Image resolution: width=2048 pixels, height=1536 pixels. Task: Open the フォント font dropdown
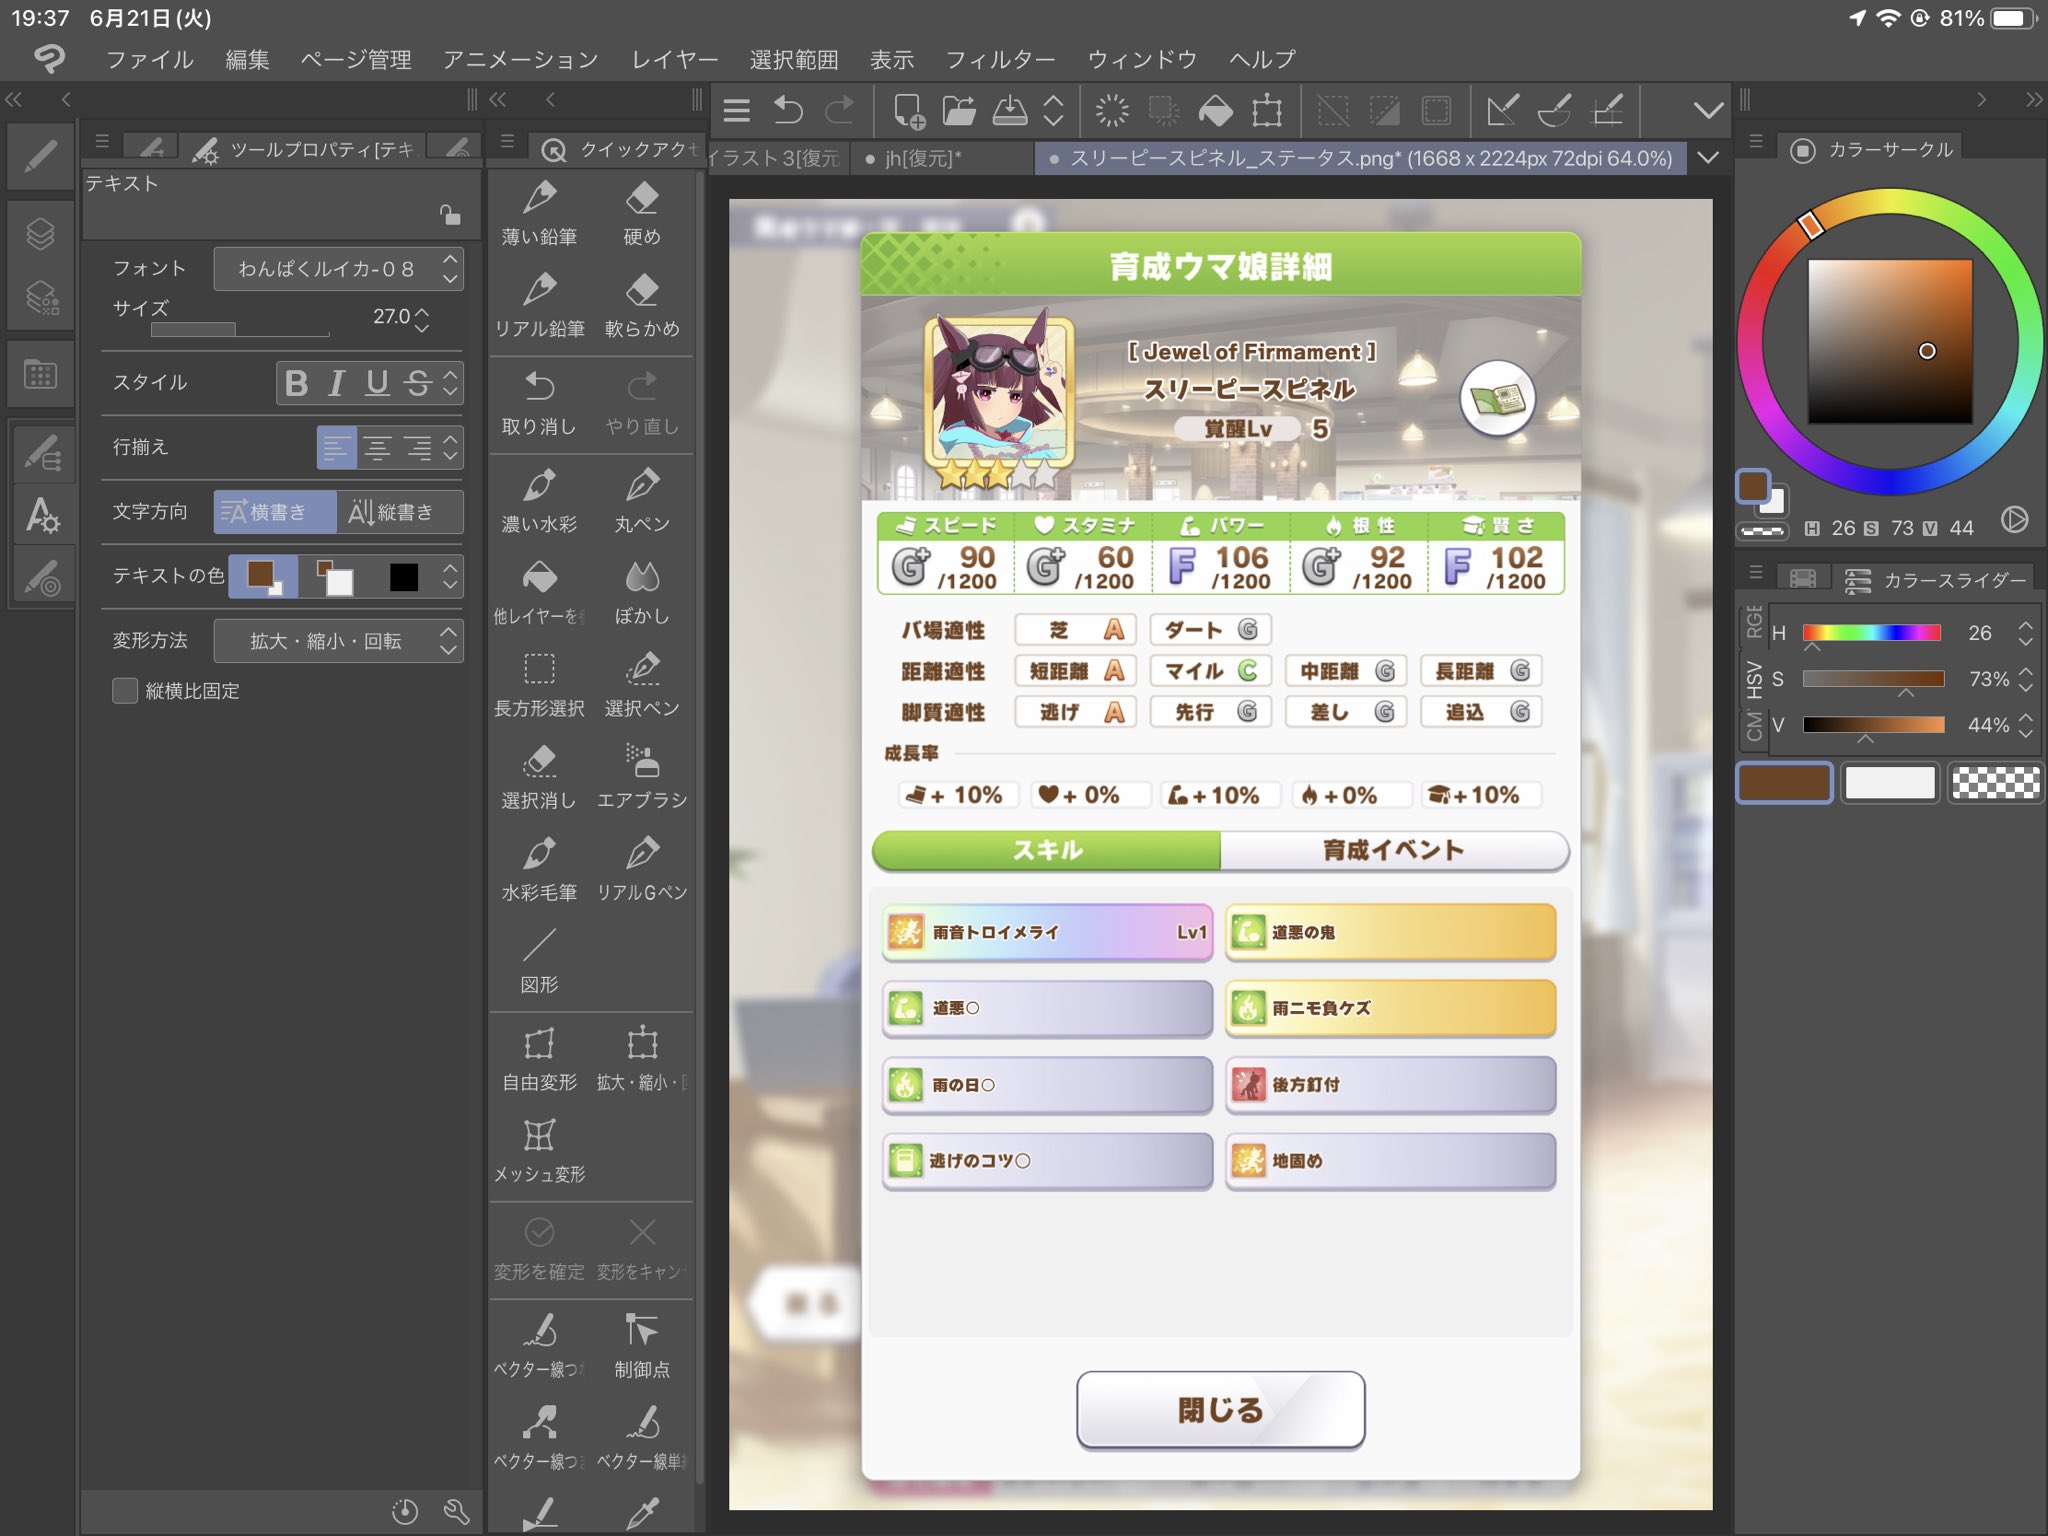(338, 269)
